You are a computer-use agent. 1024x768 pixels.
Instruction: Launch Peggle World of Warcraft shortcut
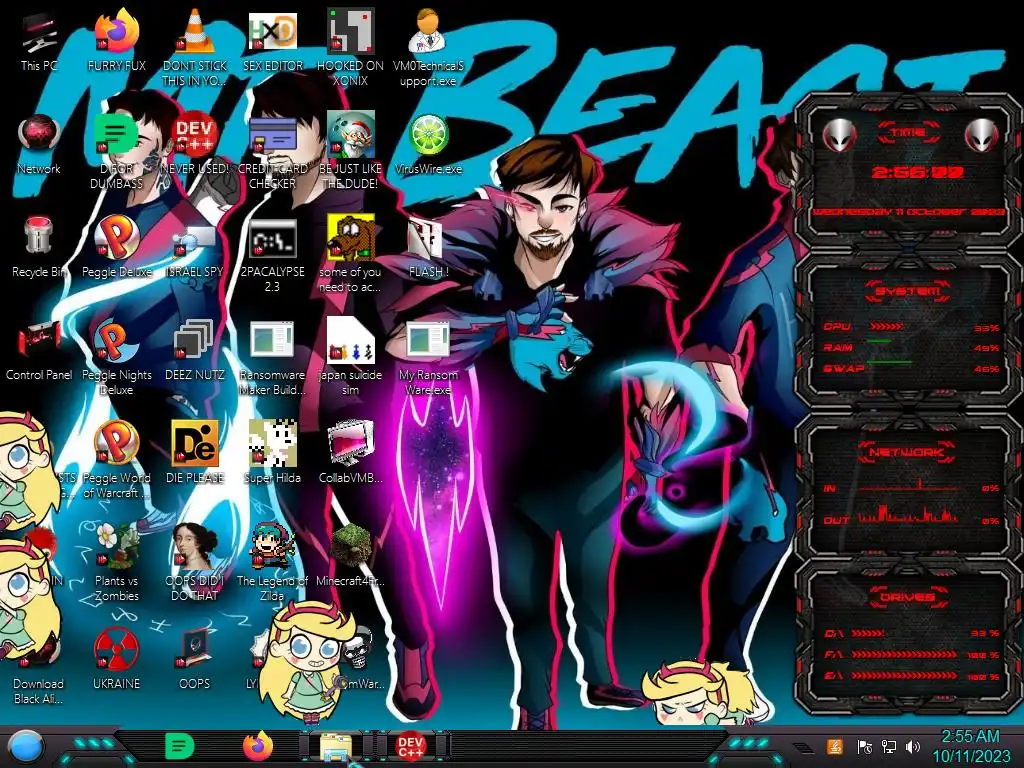[117, 444]
